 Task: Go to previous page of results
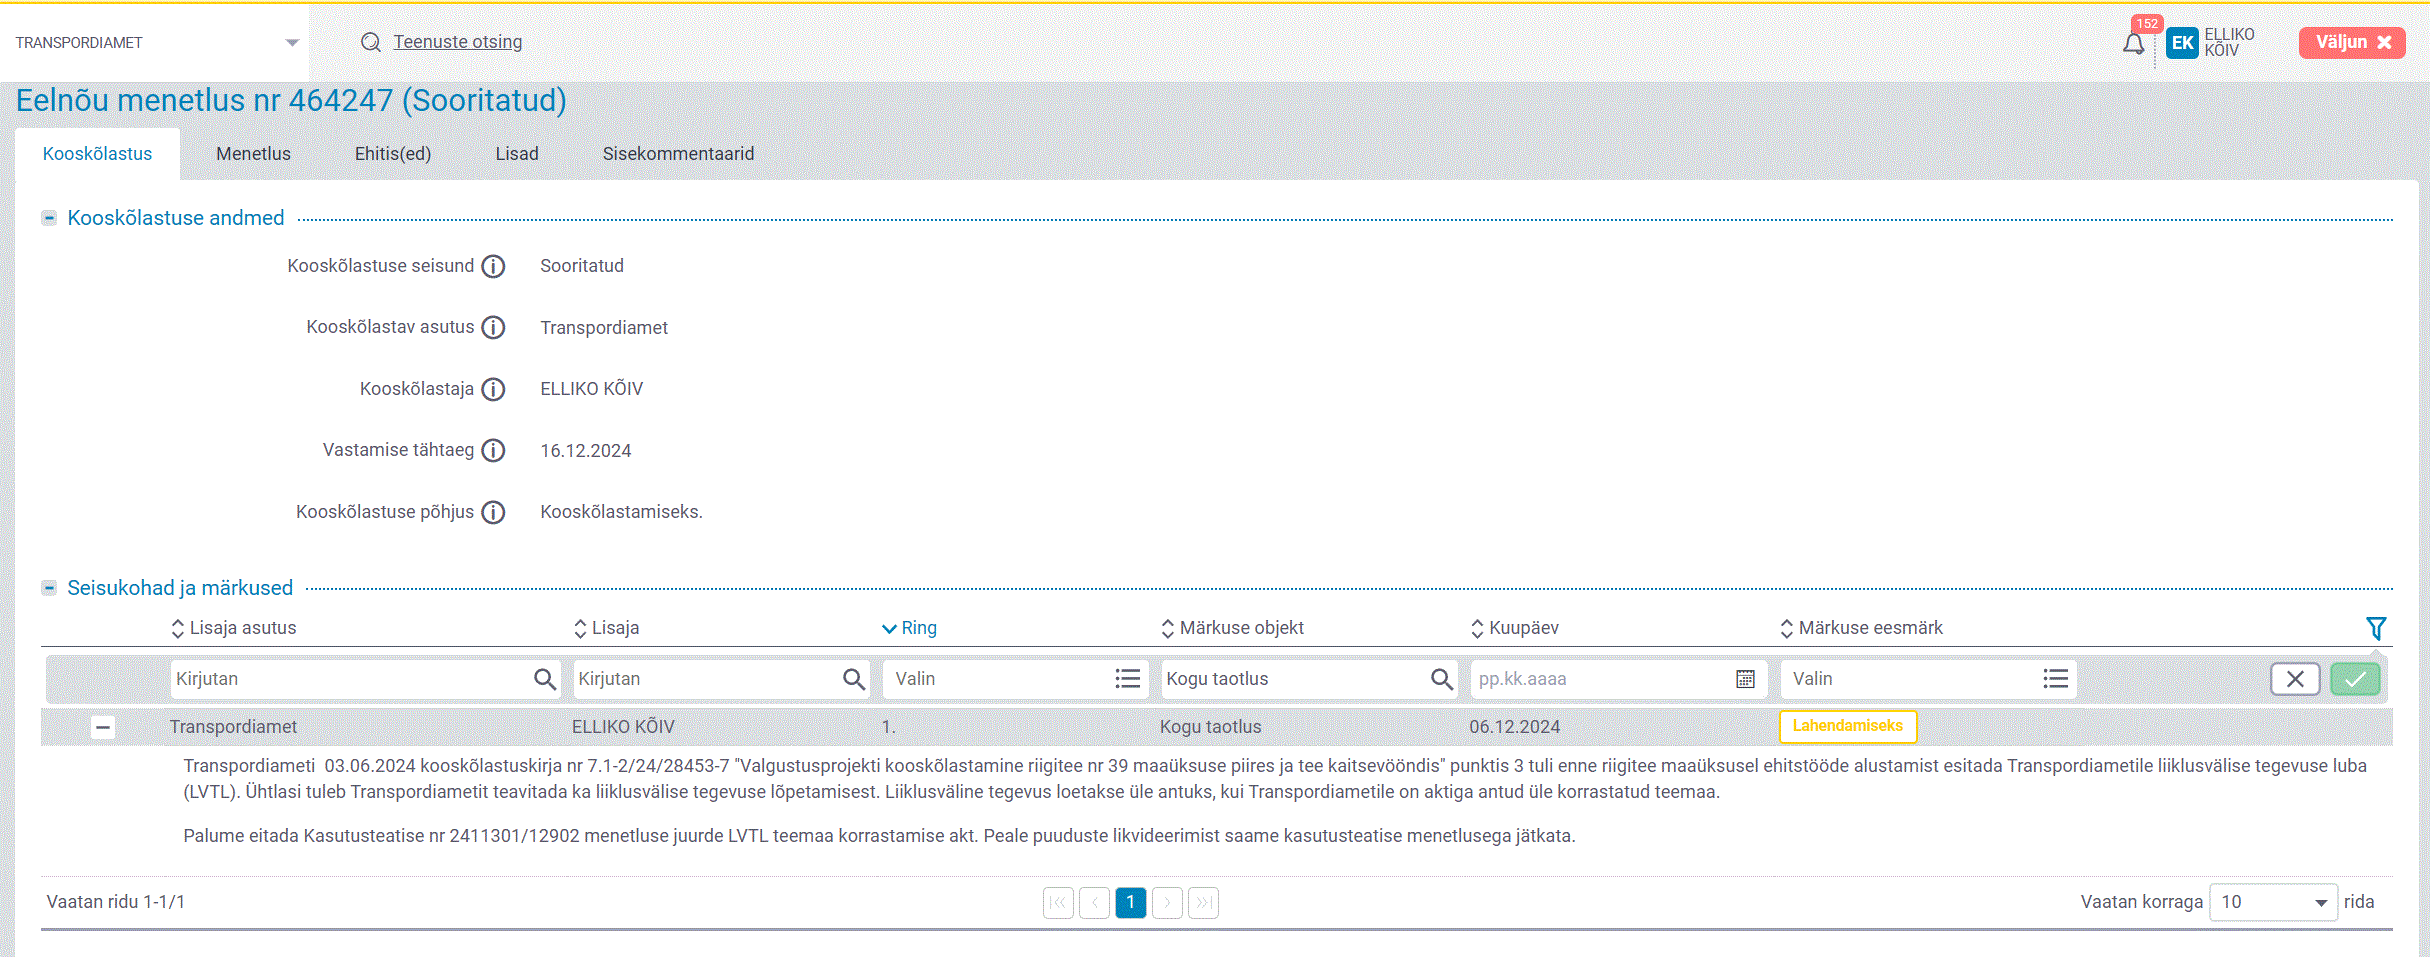click(1095, 903)
